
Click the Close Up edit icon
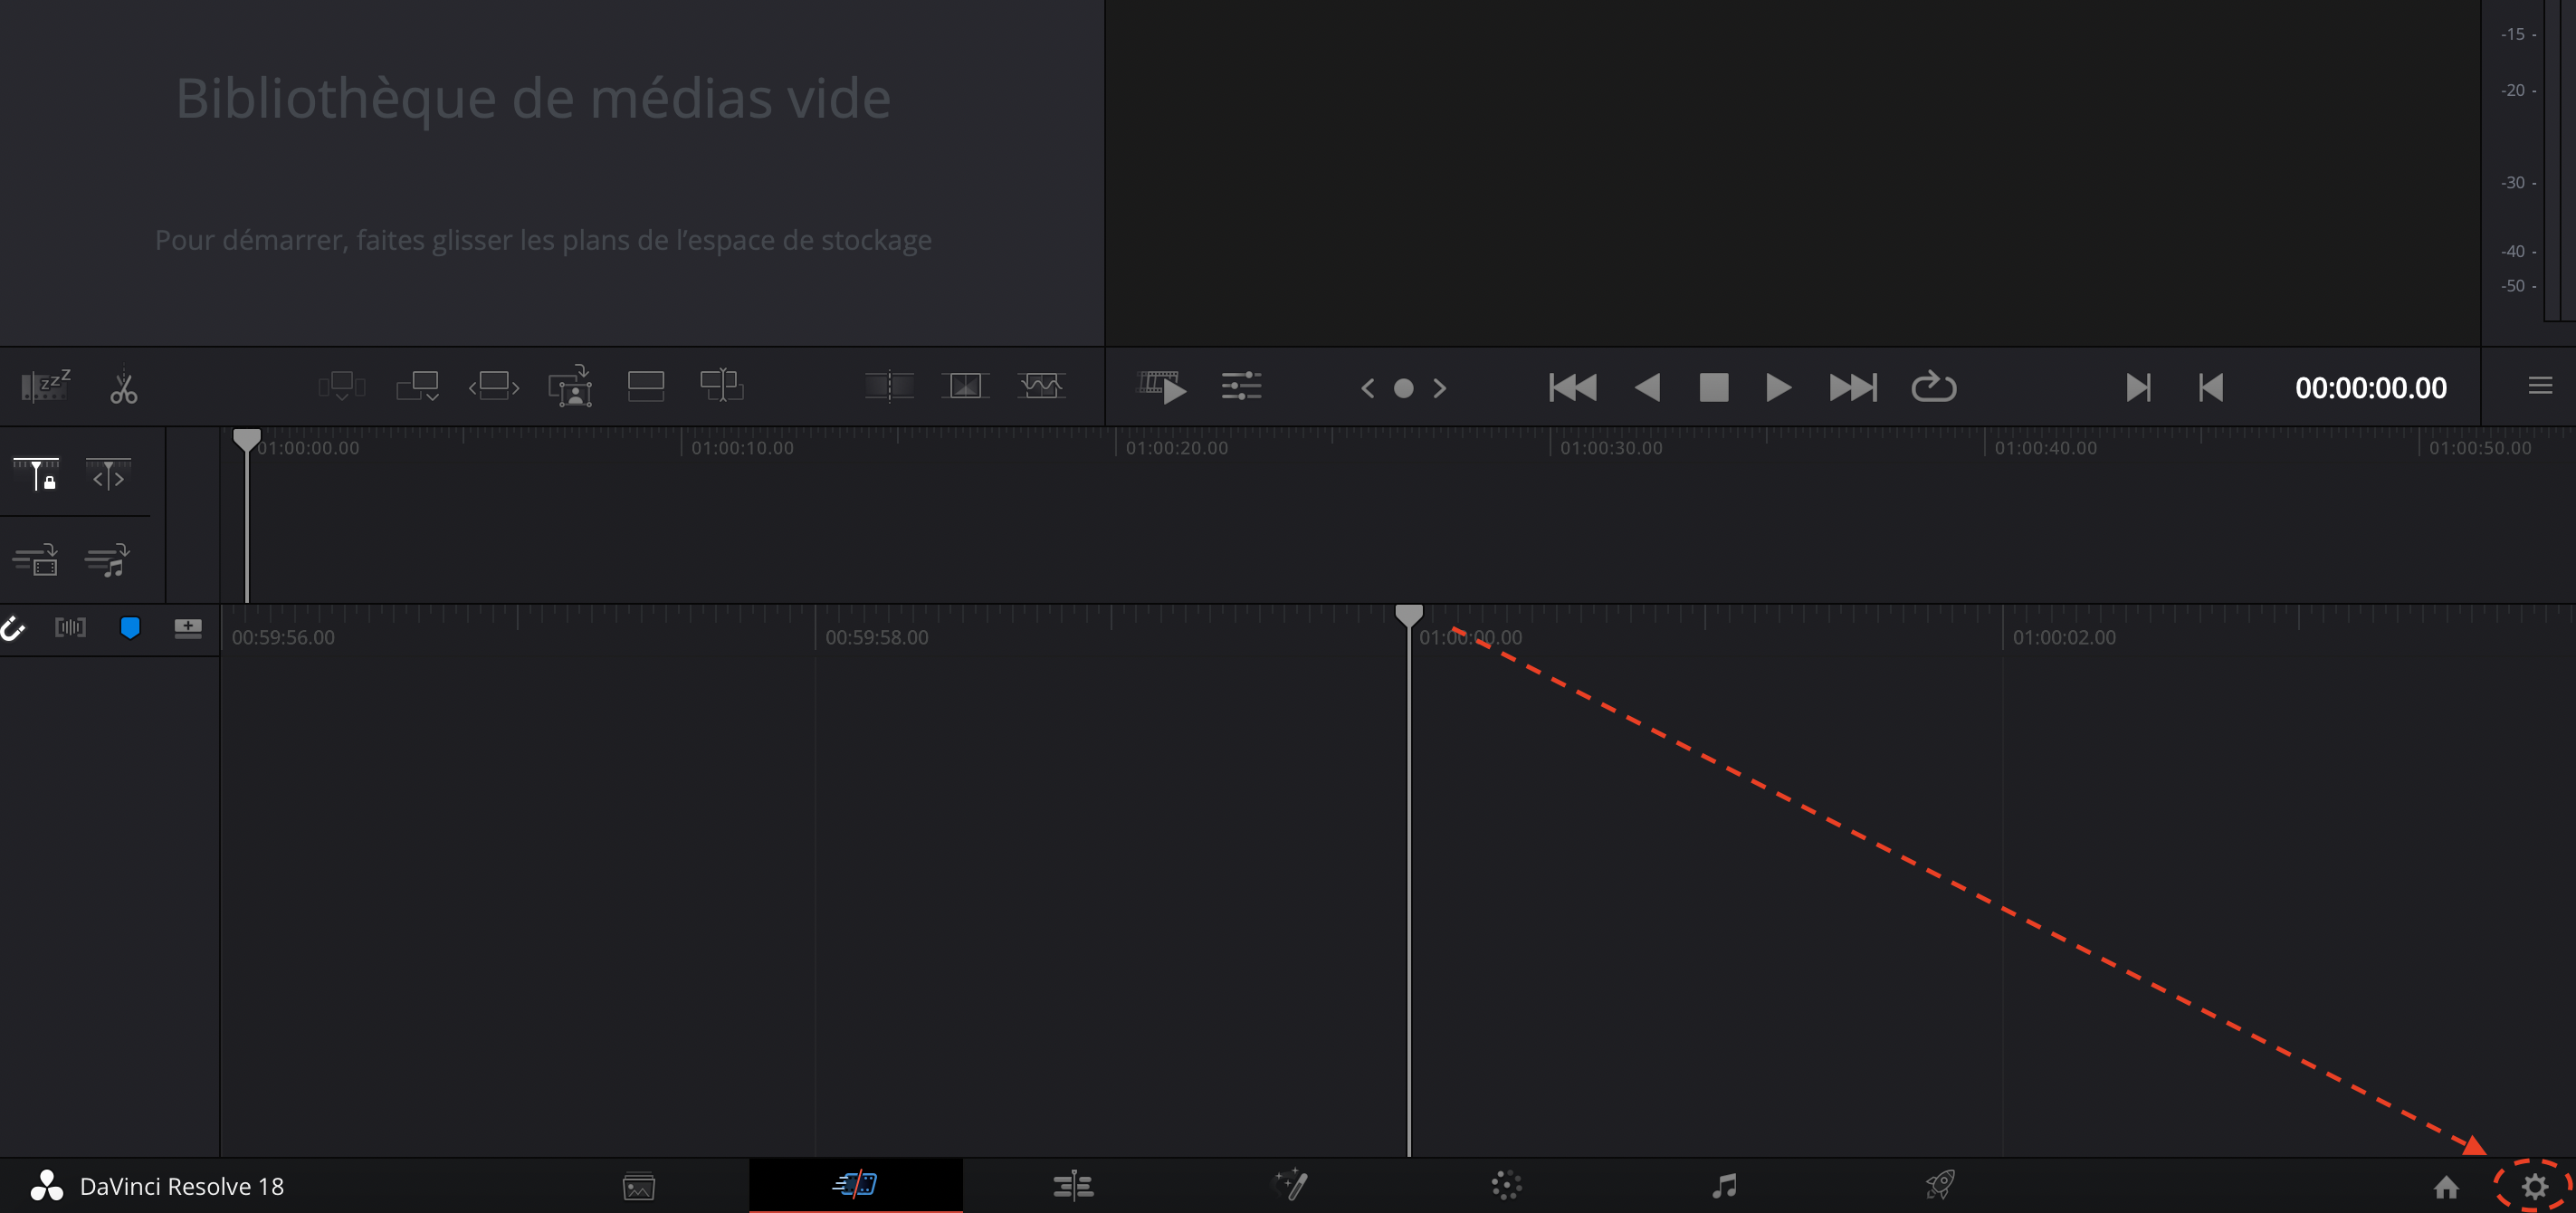point(570,386)
